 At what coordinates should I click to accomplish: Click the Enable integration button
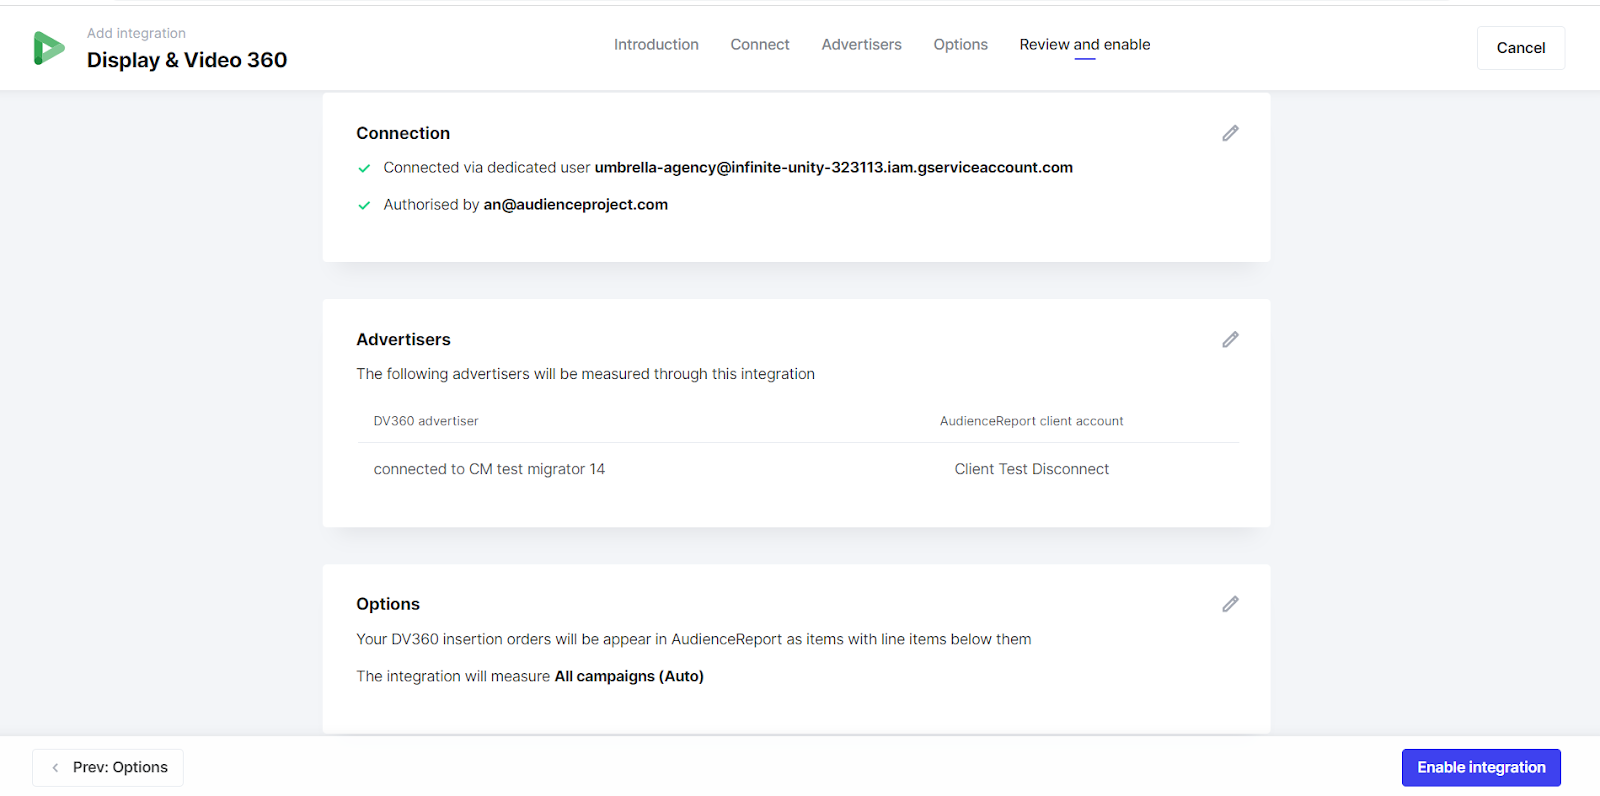[1481, 767]
